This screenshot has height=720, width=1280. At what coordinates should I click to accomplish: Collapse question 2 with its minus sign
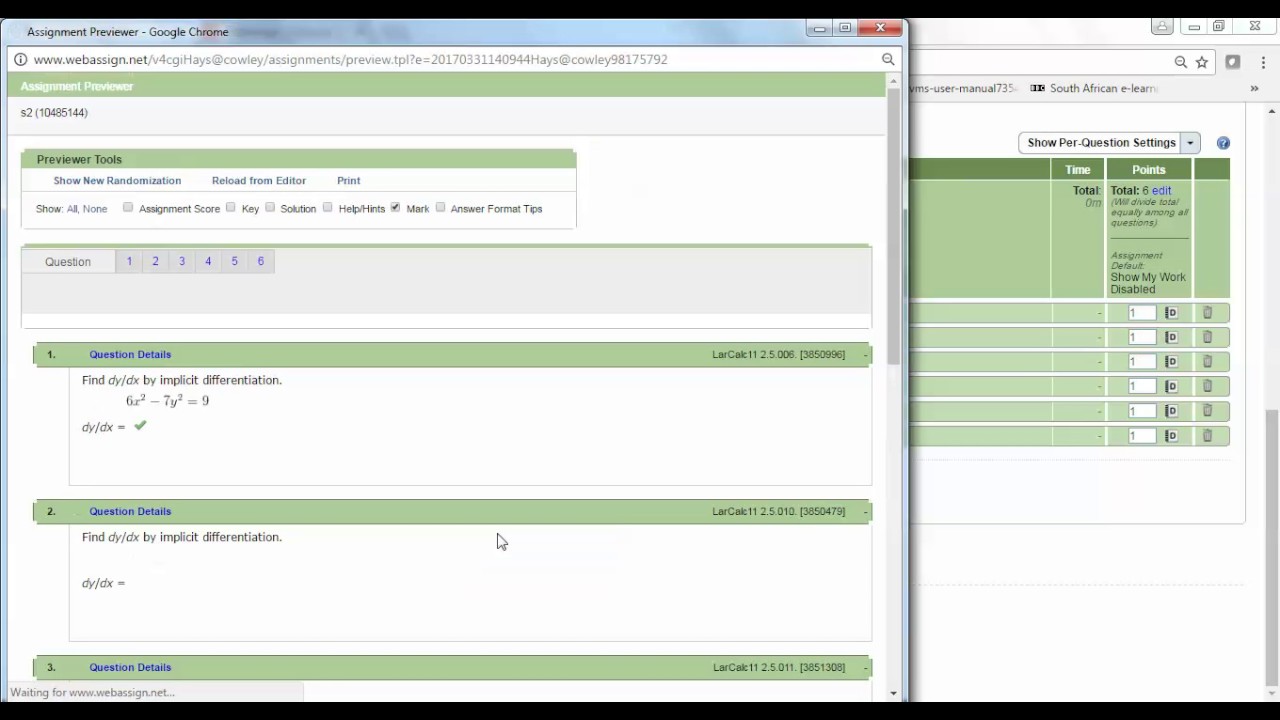(865, 512)
